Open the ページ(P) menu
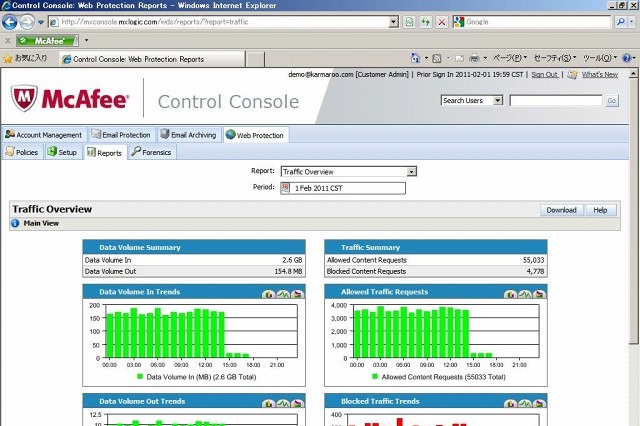Screen dimensions: 640x426 [510, 58]
